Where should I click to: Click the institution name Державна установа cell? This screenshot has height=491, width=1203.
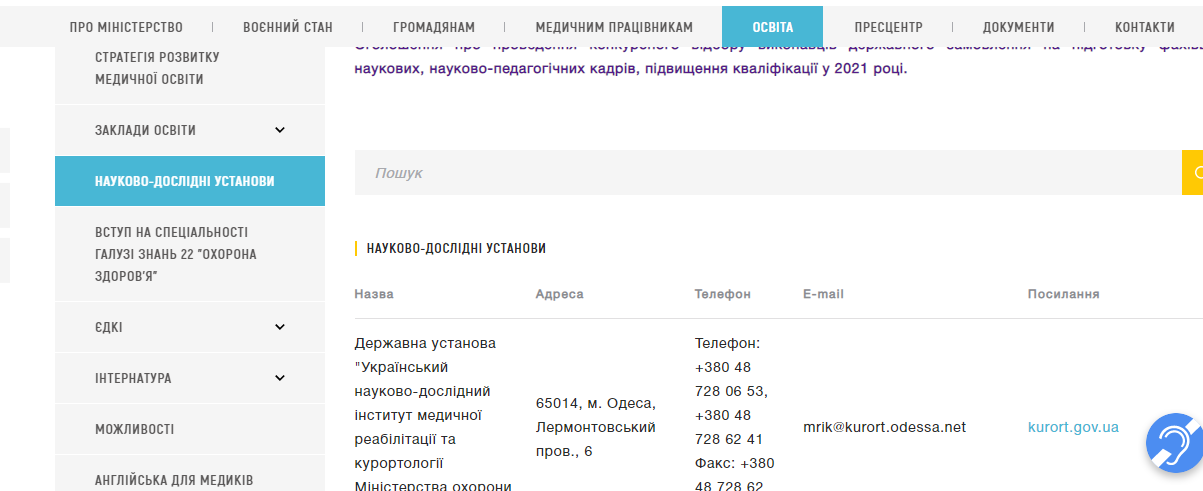click(433, 415)
